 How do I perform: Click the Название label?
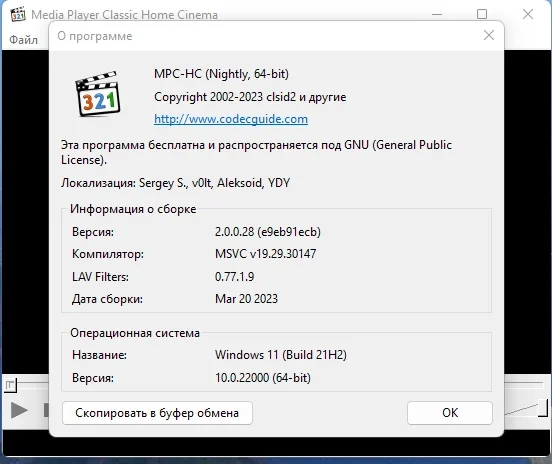pos(99,355)
